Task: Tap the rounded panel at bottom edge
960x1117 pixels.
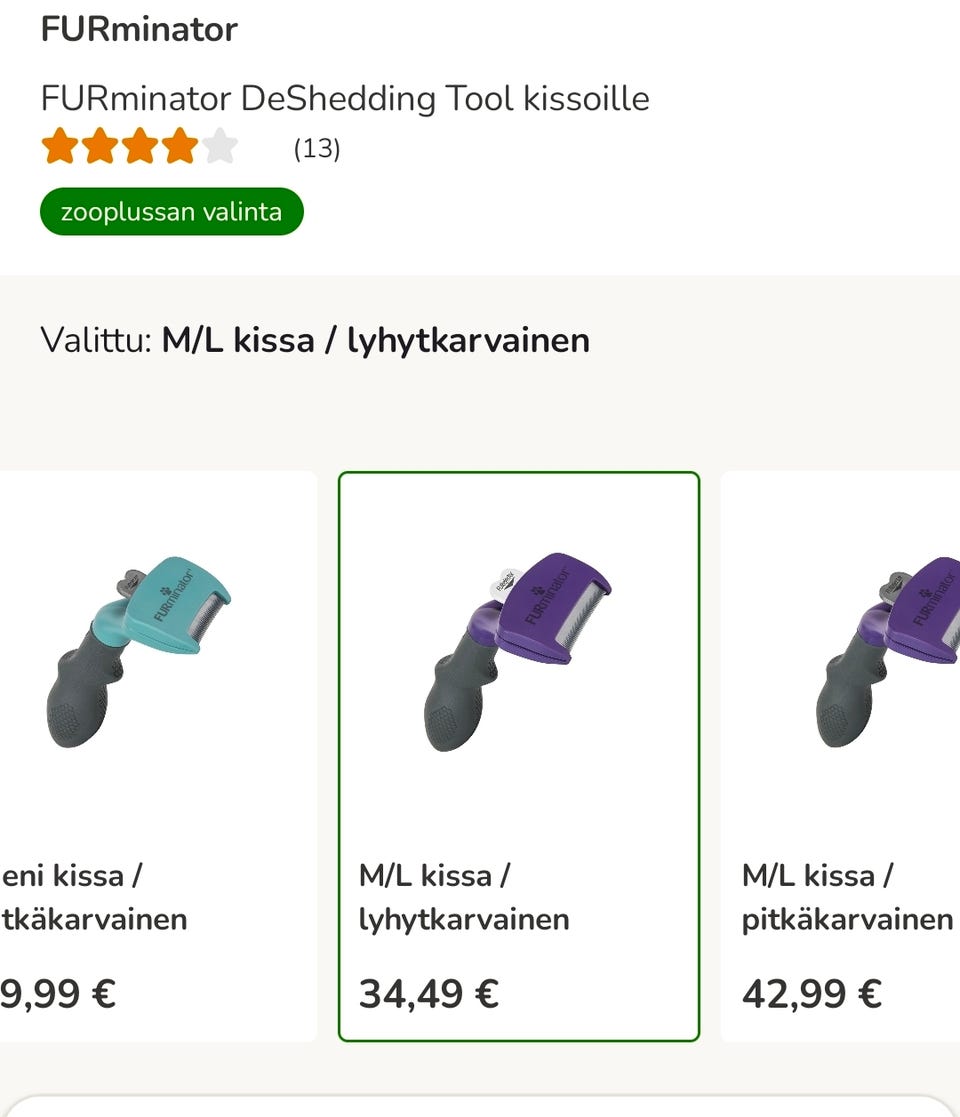Action: 480,1106
